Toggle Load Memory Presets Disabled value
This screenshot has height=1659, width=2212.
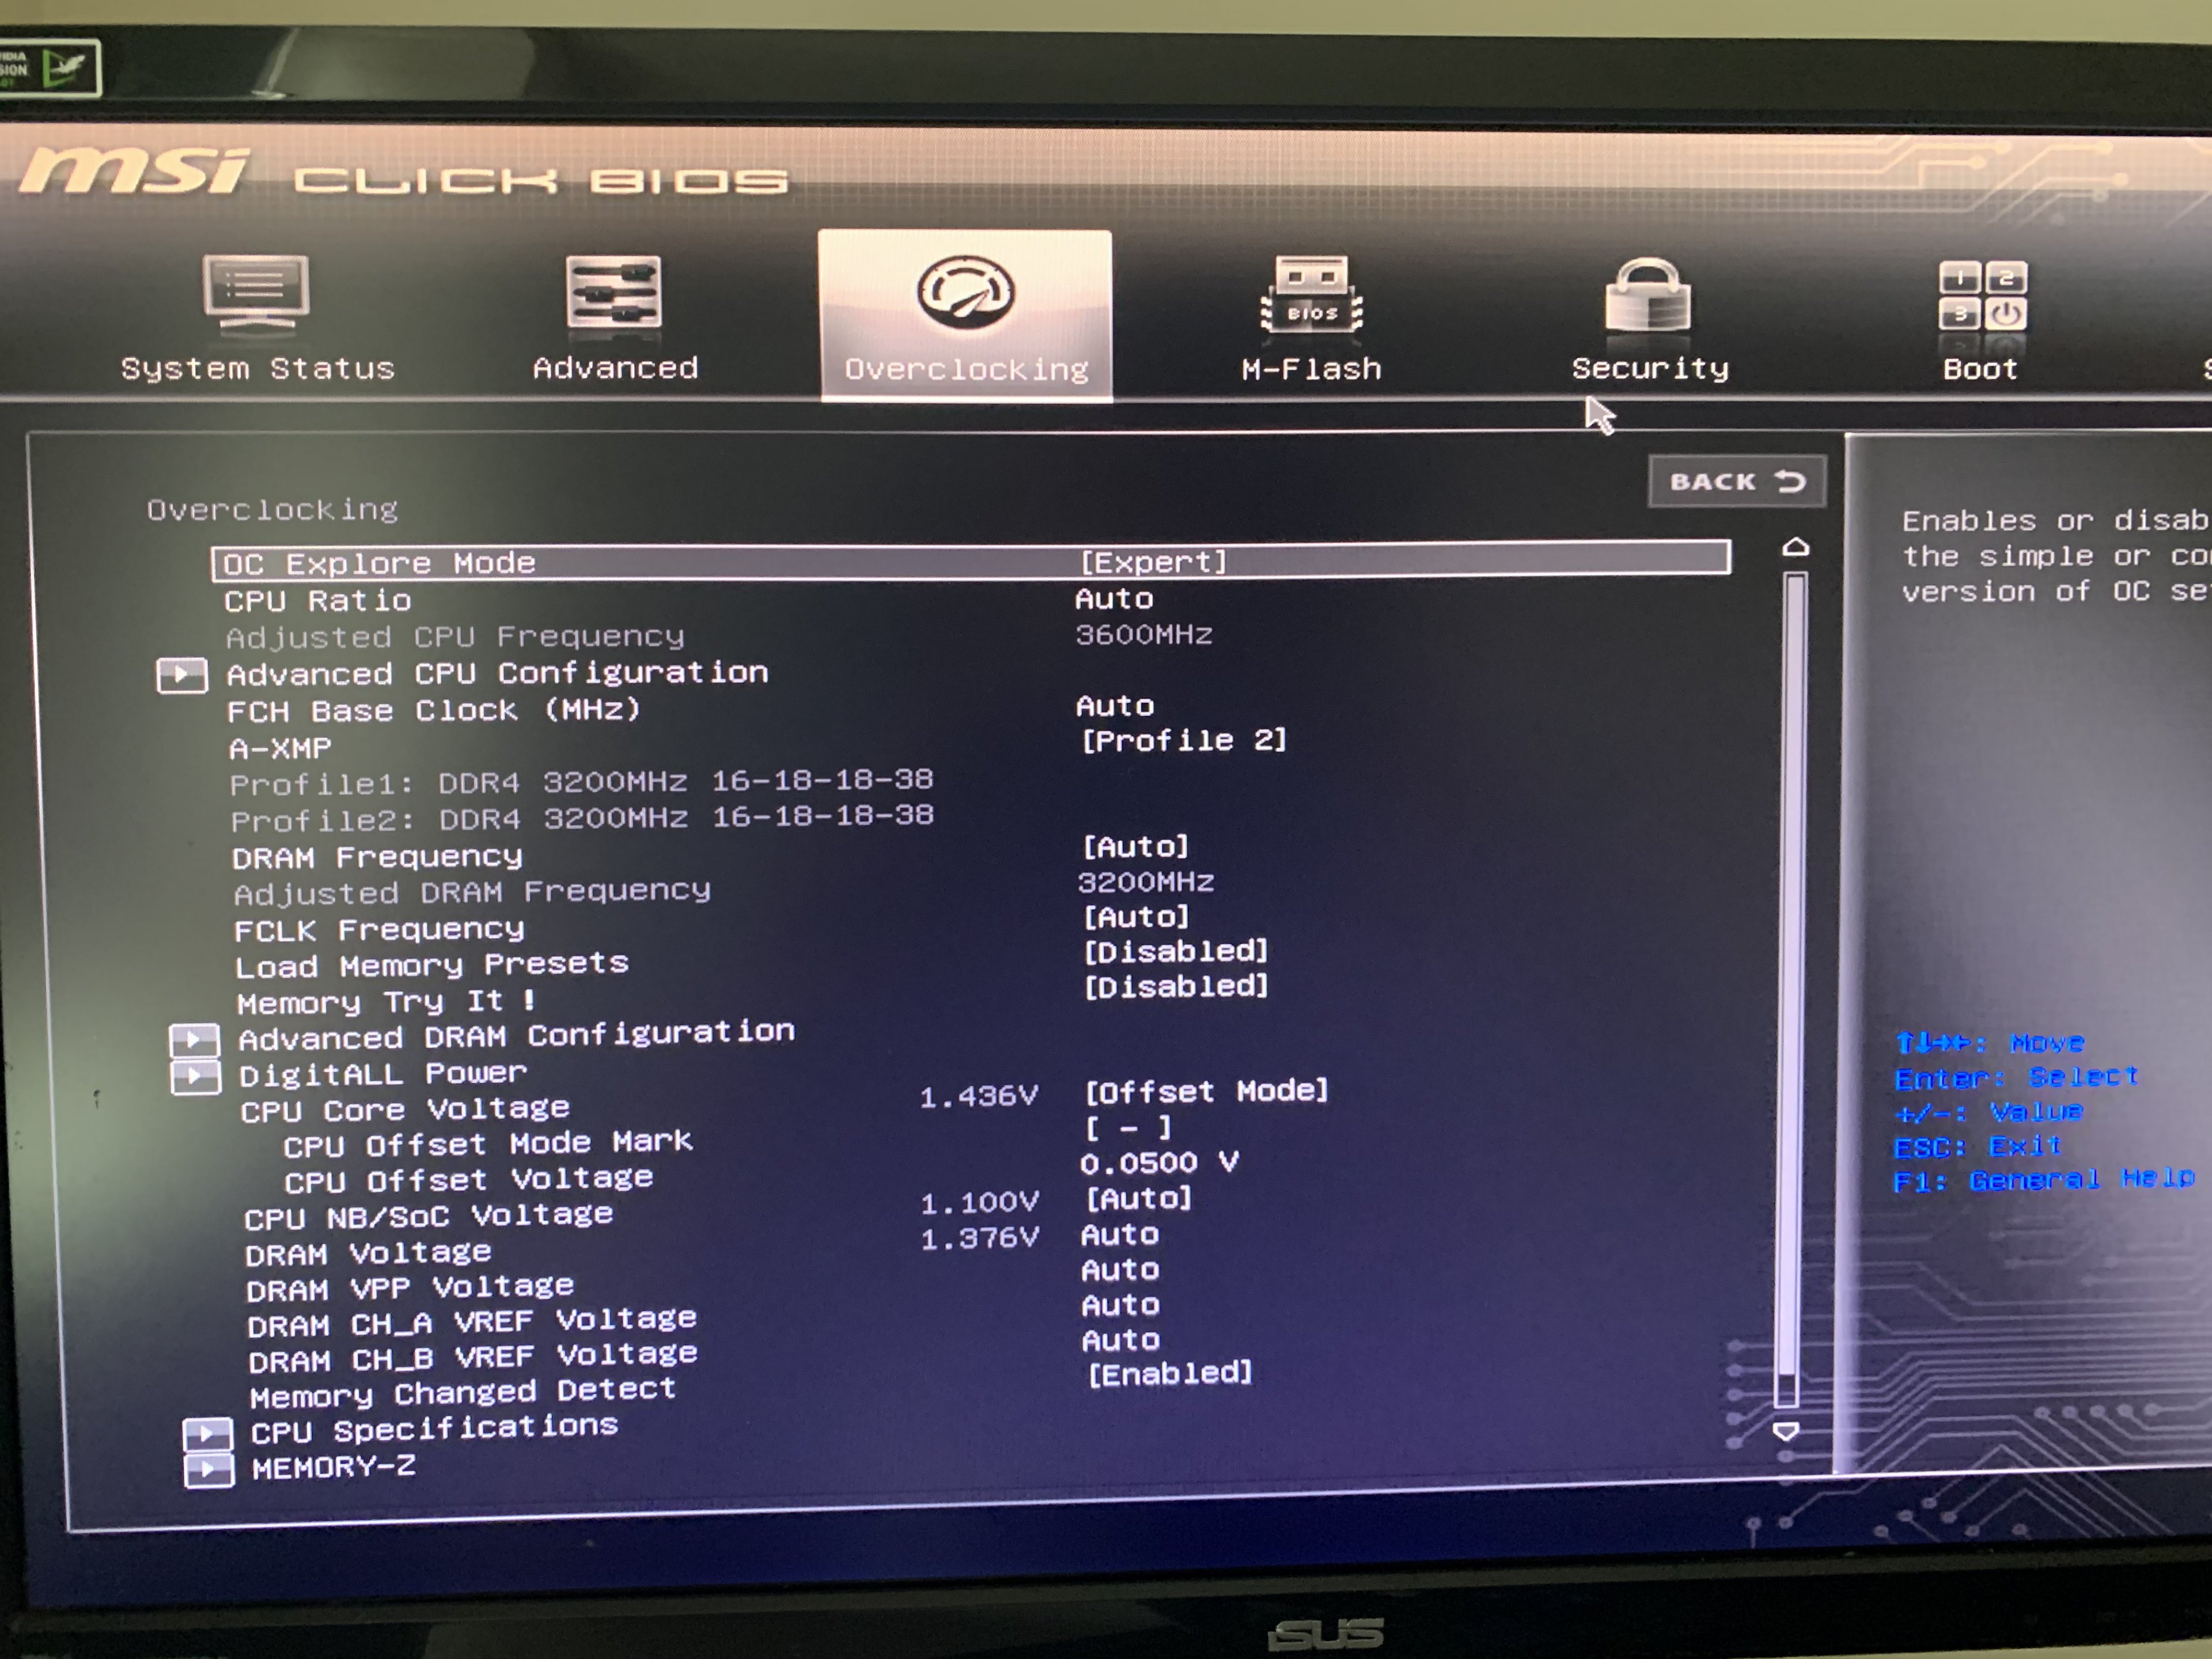pyautogui.click(x=1175, y=951)
